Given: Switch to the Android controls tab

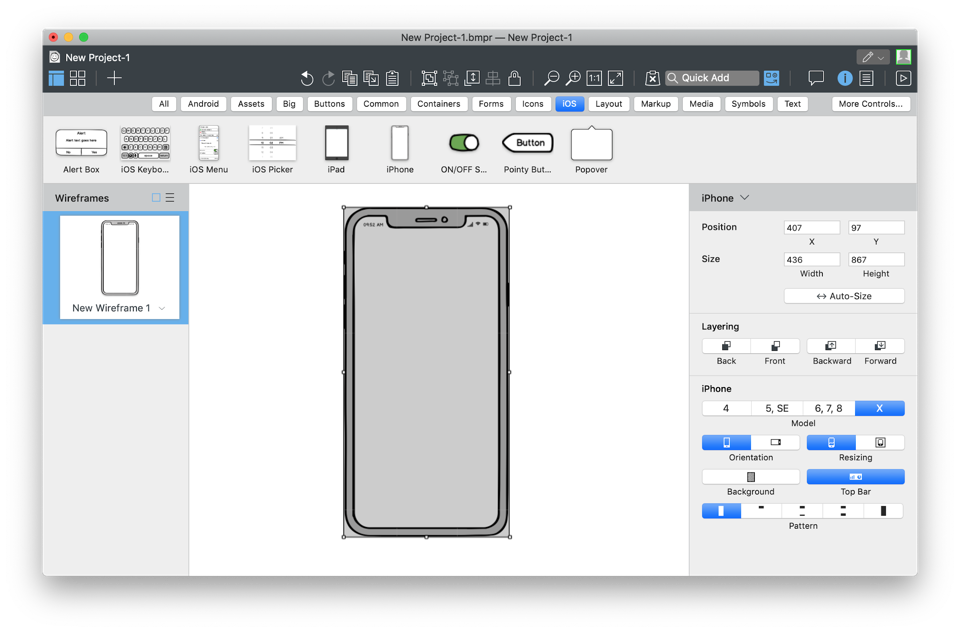Looking at the screenshot, I should (203, 104).
